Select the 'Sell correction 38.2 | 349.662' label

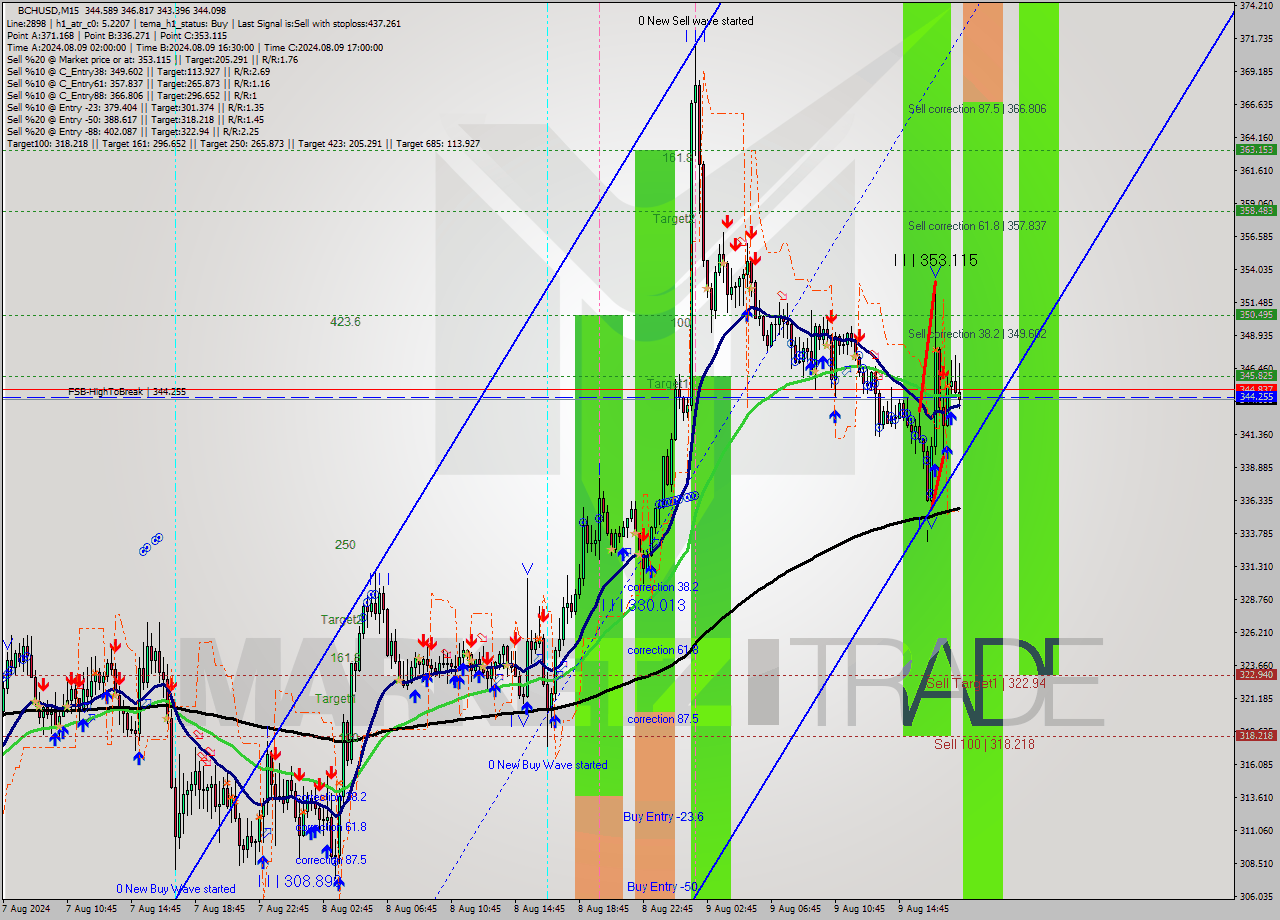(x=977, y=334)
